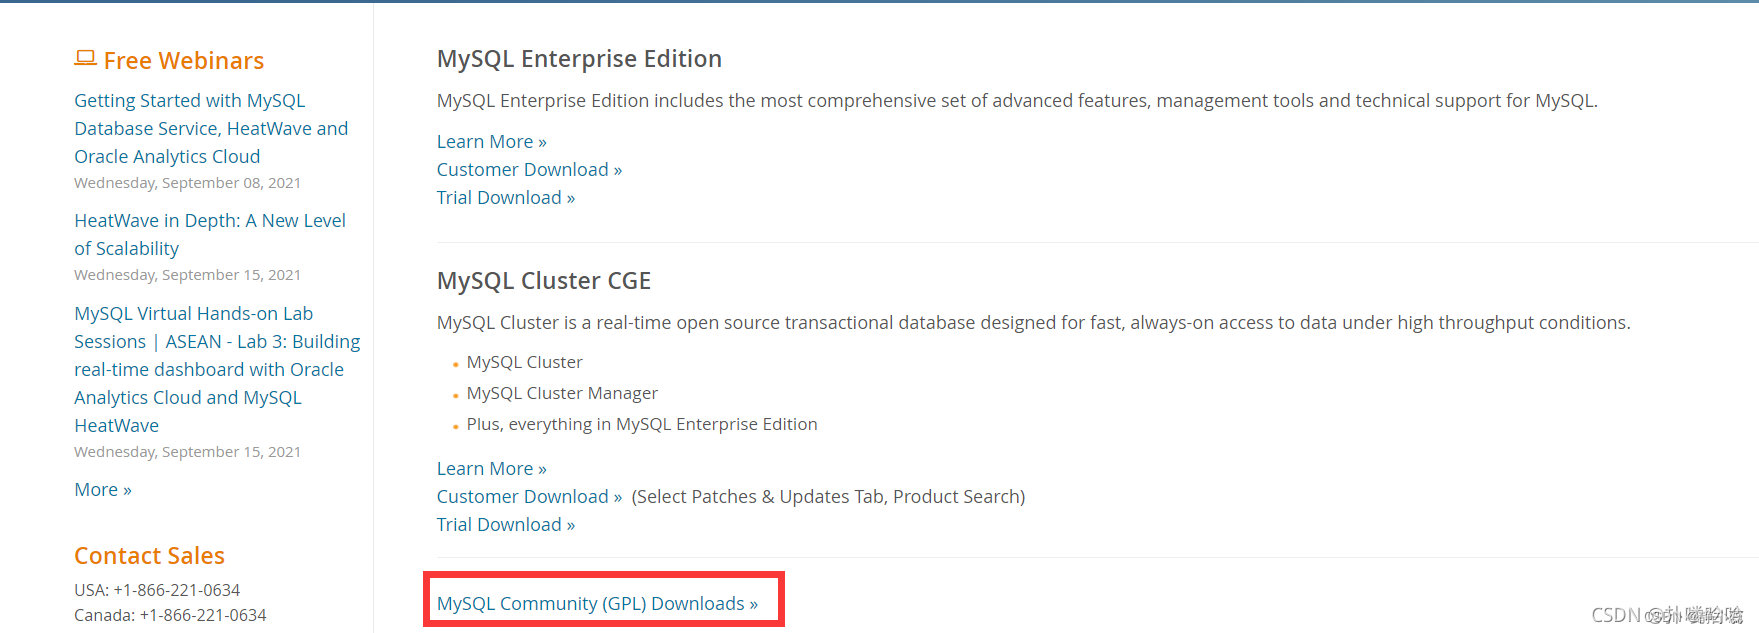Open Trial Download under MySQL Cluster CGE
Screen dimensions: 1759x633
point(505,525)
